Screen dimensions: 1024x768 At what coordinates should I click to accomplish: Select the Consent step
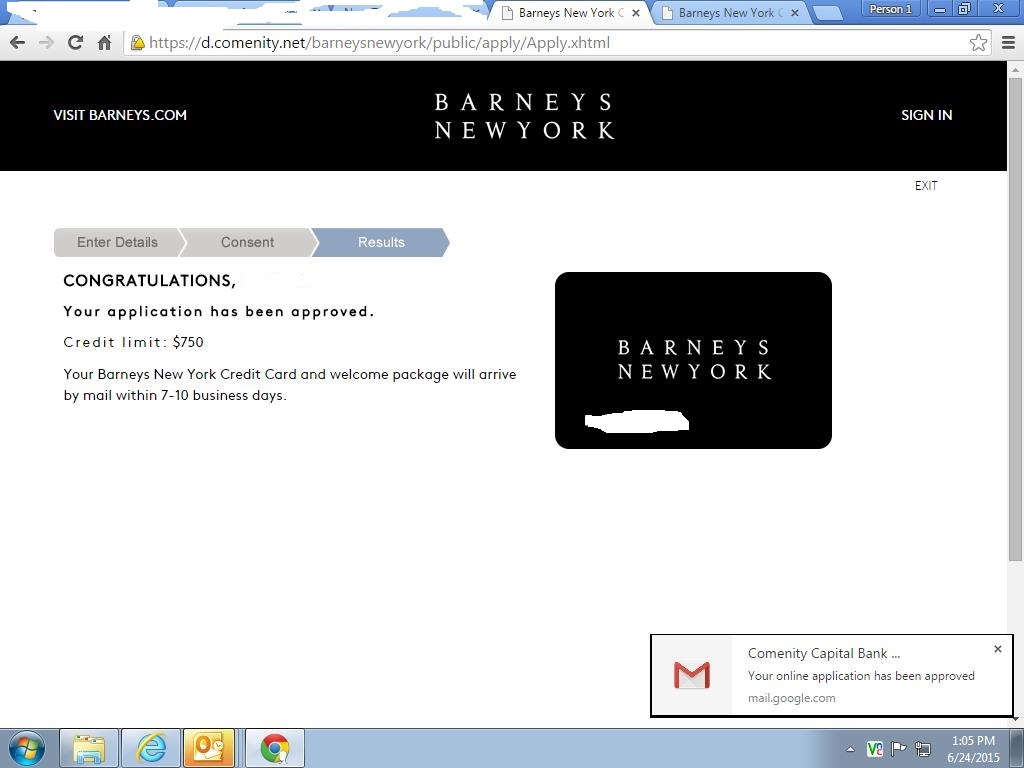[x=248, y=242]
